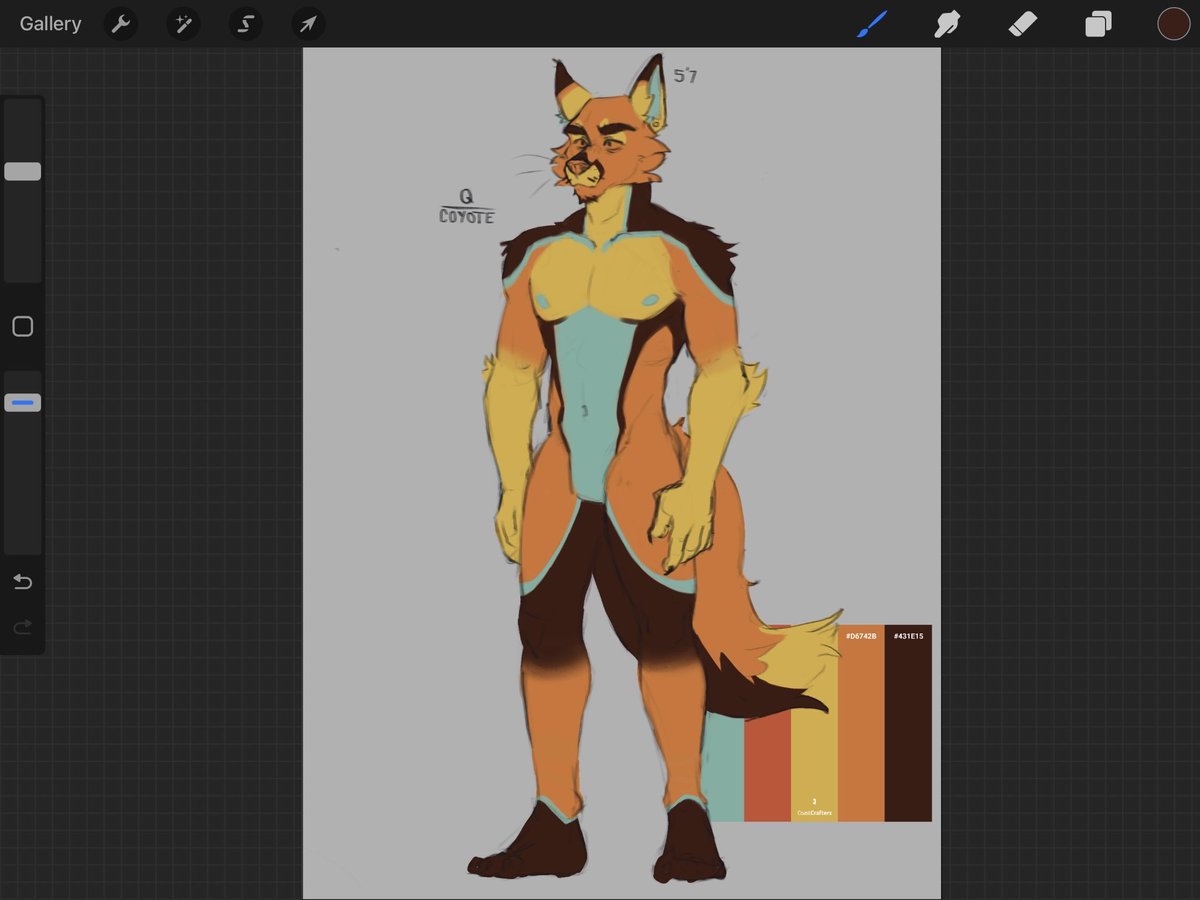Screen dimensions: 1200x900
Task: Open the Layers panel
Action: click(1097, 23)
